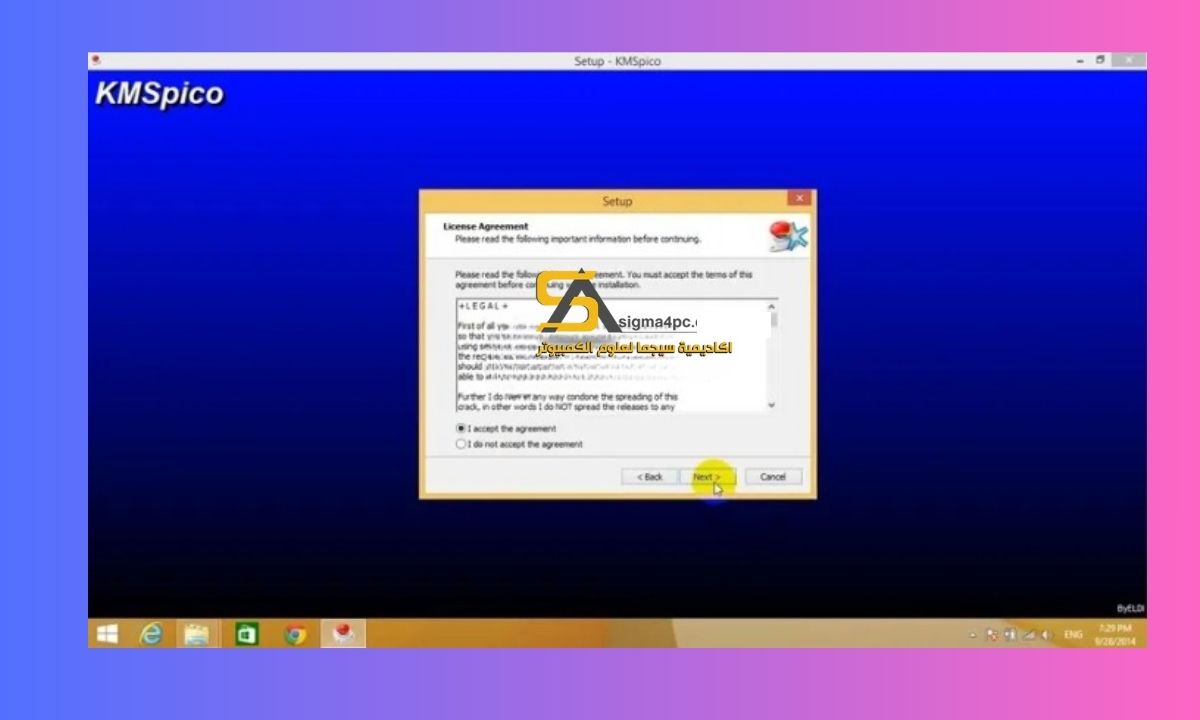Click the license text scrollbar thumb
Screen dimensions: 1200x720
pos(772,320)
